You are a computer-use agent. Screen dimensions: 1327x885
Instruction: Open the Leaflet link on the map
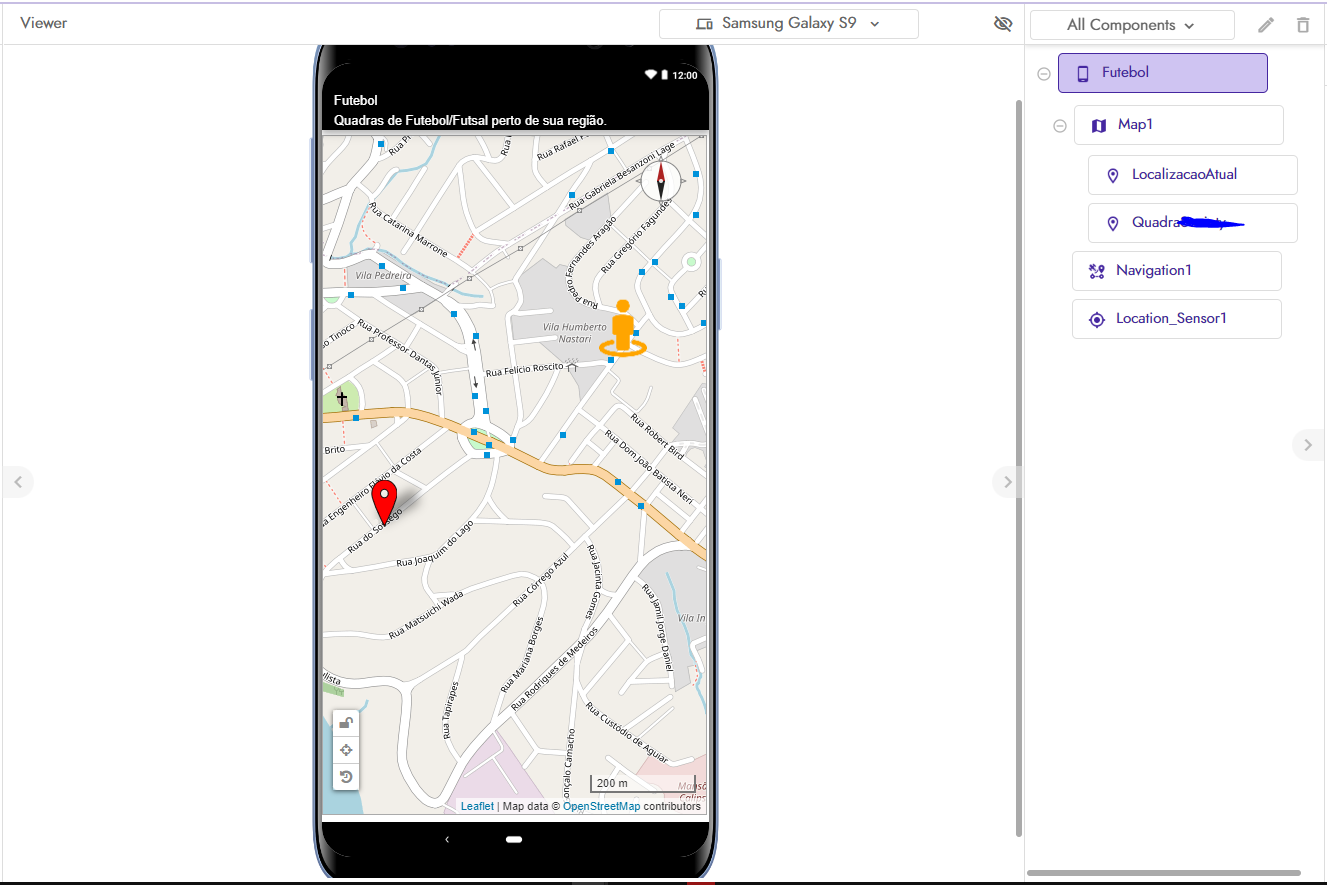(x=477, y=806)
